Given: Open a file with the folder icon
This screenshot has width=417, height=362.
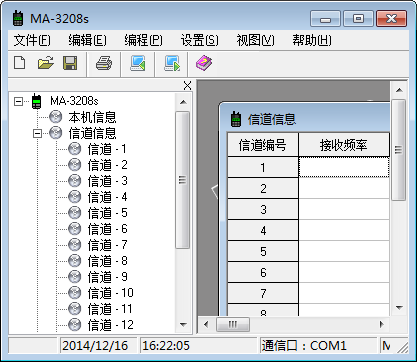Looking at the screenshot, I should click(x=46, y=63).
